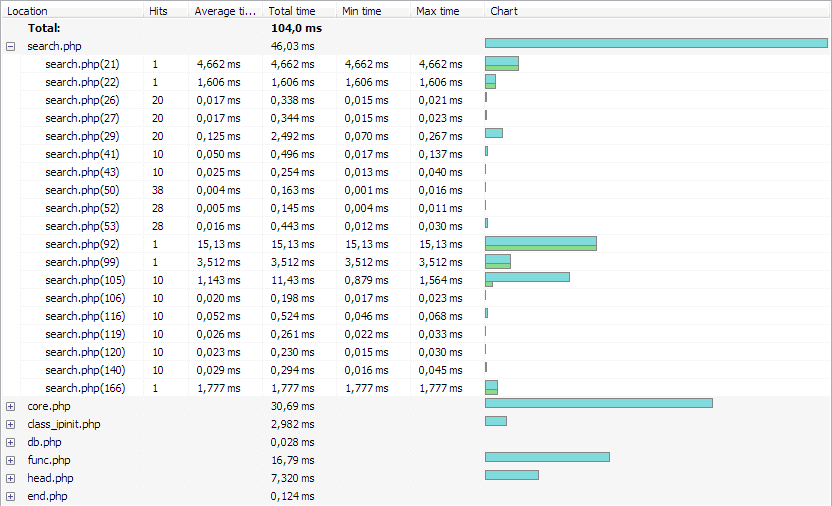Sort by Min time column header
832x506 pixels.
(x=373, y=11)
